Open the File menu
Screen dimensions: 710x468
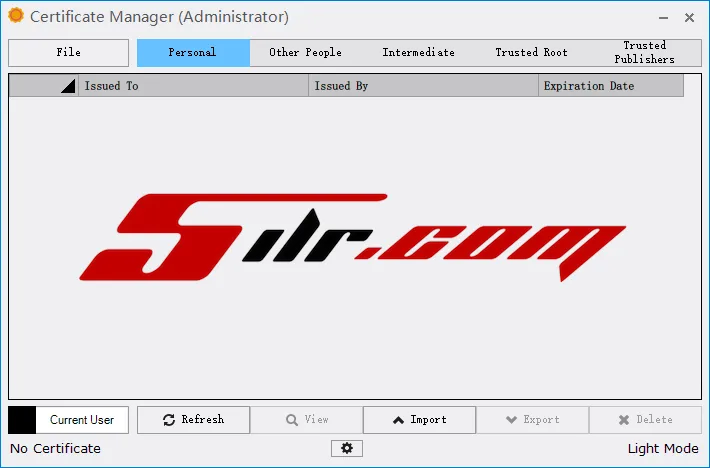tap(68, 53)
